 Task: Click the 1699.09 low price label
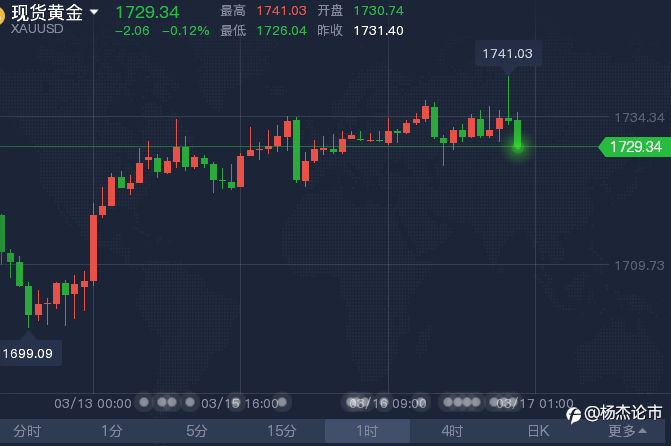27,353
